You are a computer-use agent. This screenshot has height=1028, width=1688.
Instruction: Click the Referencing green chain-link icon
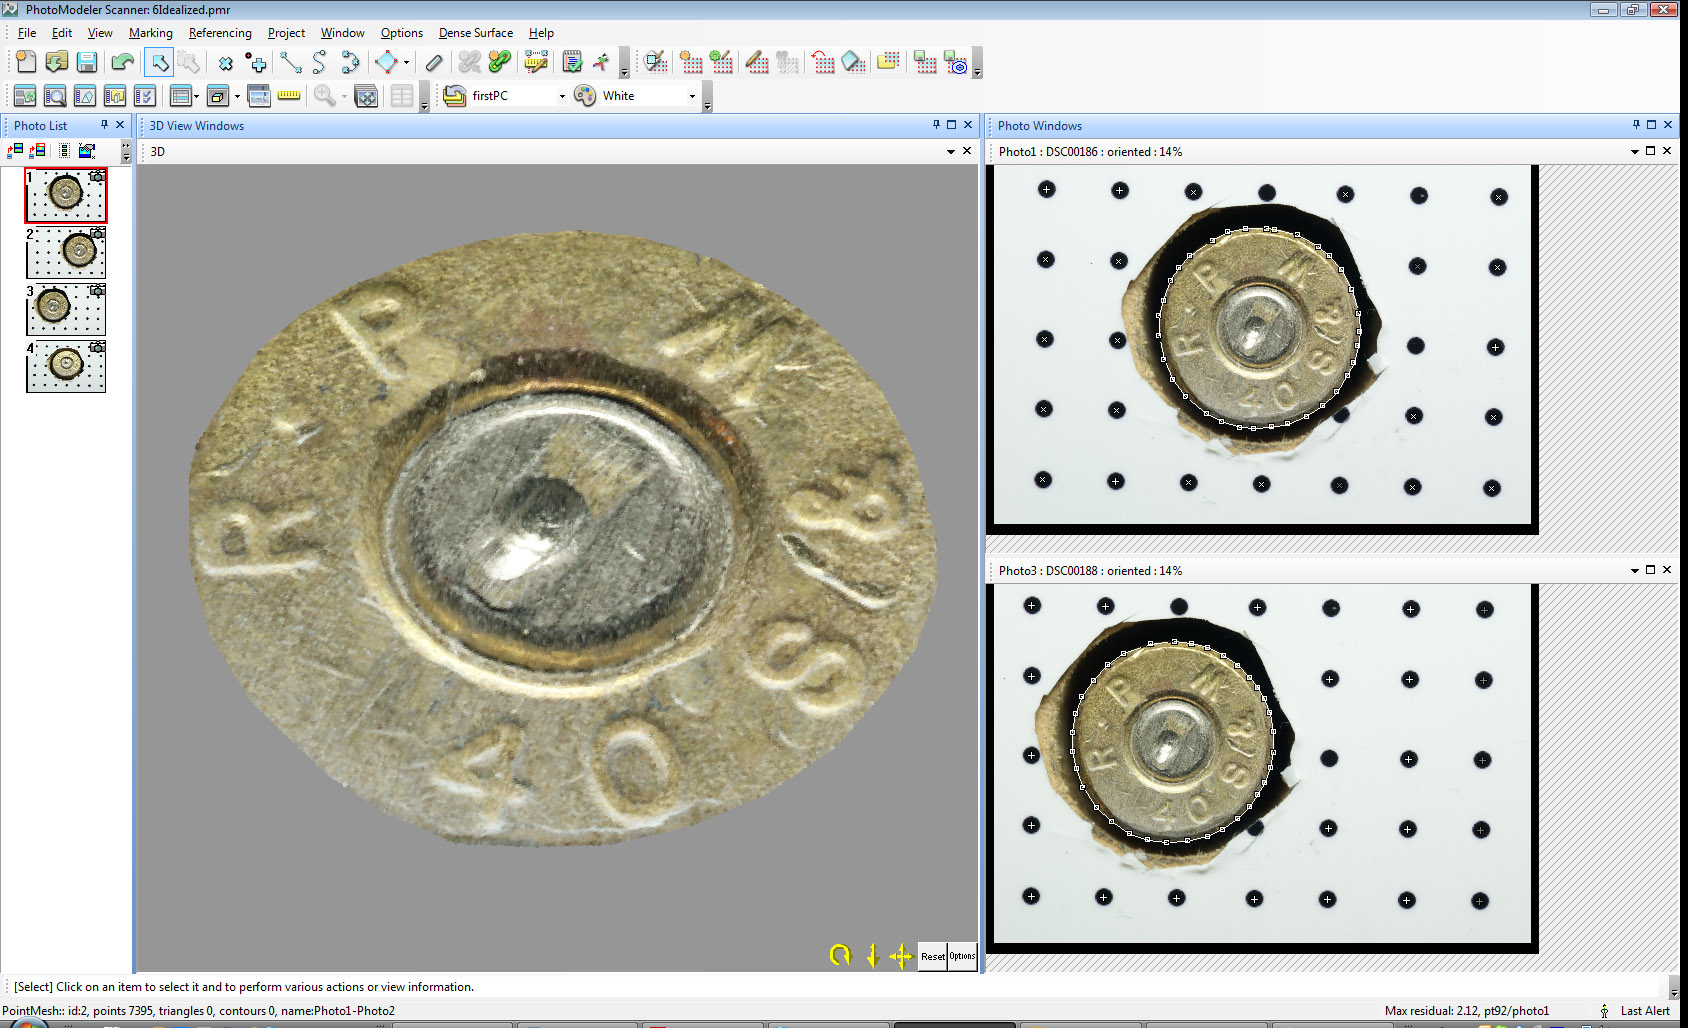(x=500, y=63)
